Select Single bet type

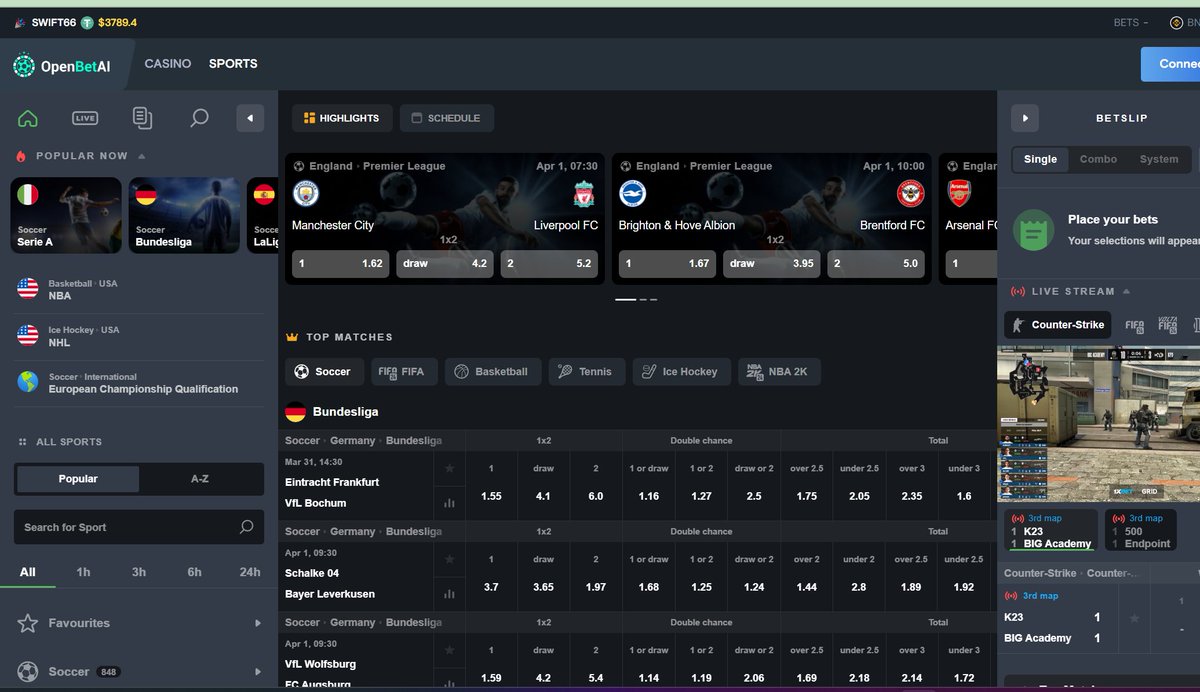click(x=1040, y=159)
